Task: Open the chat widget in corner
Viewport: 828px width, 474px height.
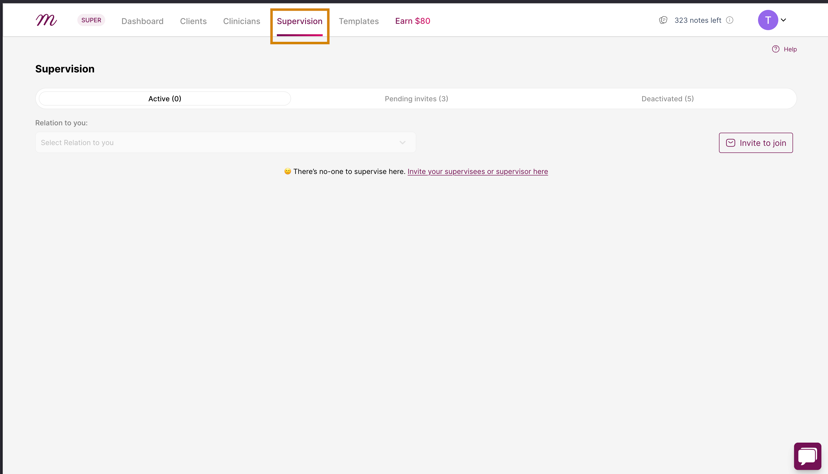Action: (807, 456)
